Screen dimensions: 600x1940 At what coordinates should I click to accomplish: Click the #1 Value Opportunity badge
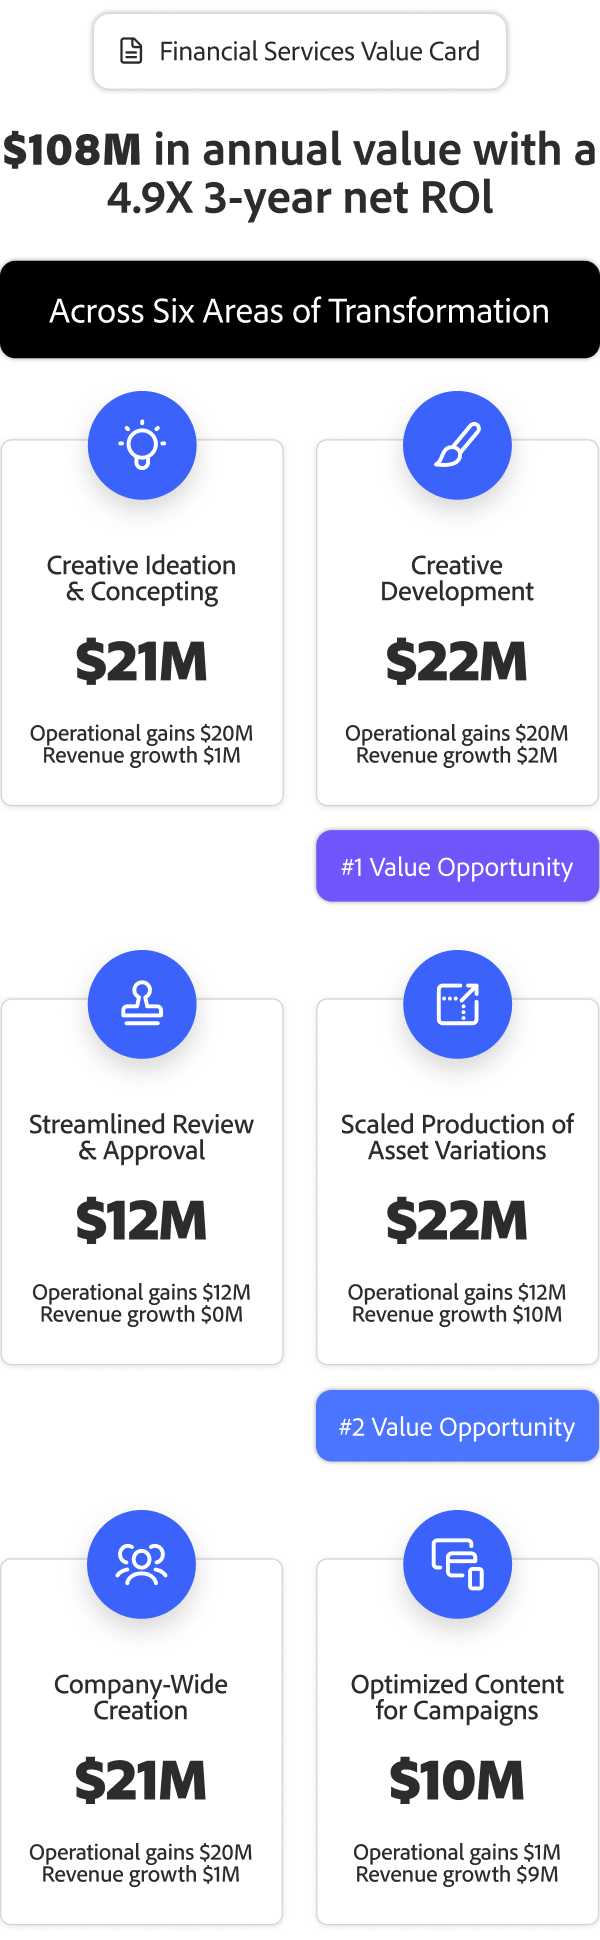coord(457,867)
